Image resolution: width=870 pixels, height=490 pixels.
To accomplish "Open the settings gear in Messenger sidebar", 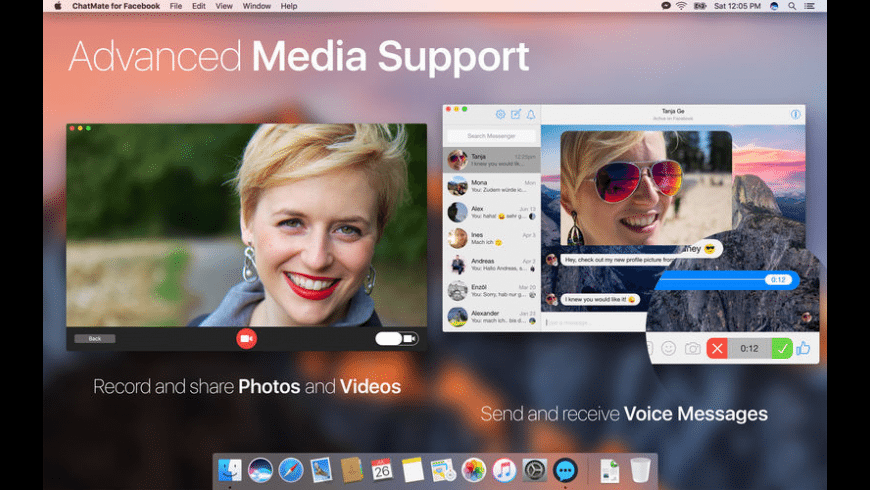I will click(500, 114).
